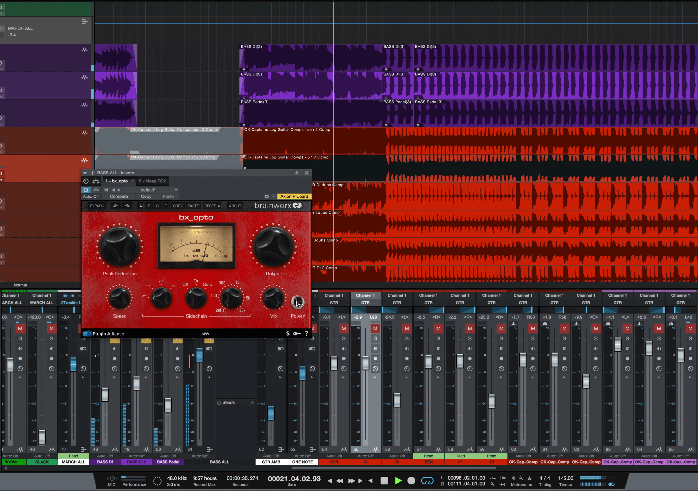Open the channel editor icon at the bottom of the BASS DI strip
Viewport: 698px width, 491px height.
coord(115,450)
